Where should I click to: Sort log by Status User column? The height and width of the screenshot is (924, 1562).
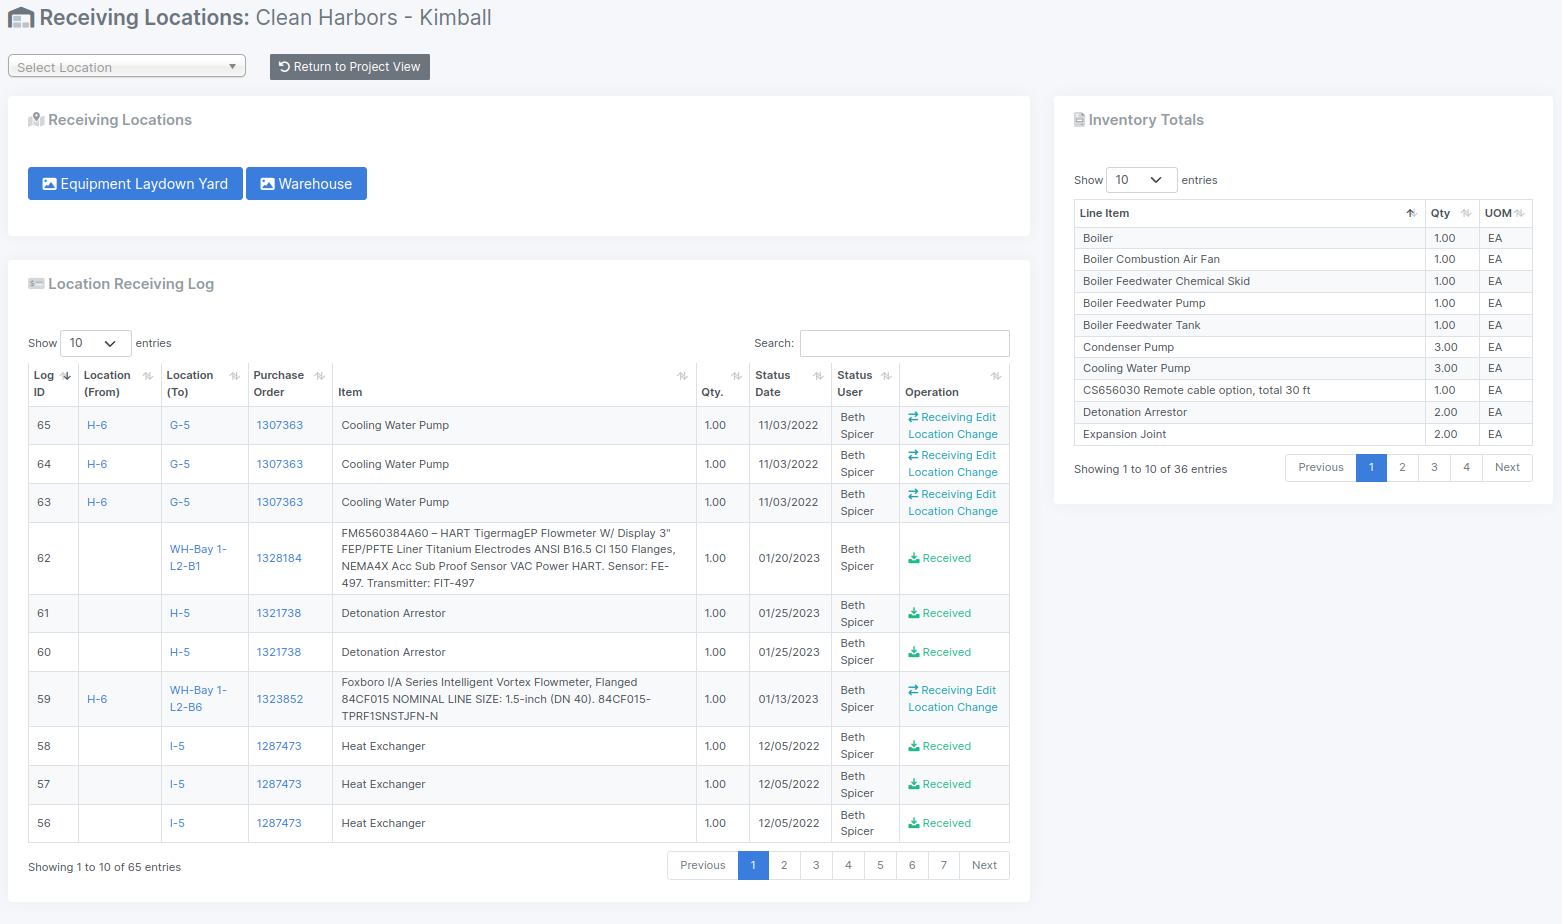tap(885, 376)
